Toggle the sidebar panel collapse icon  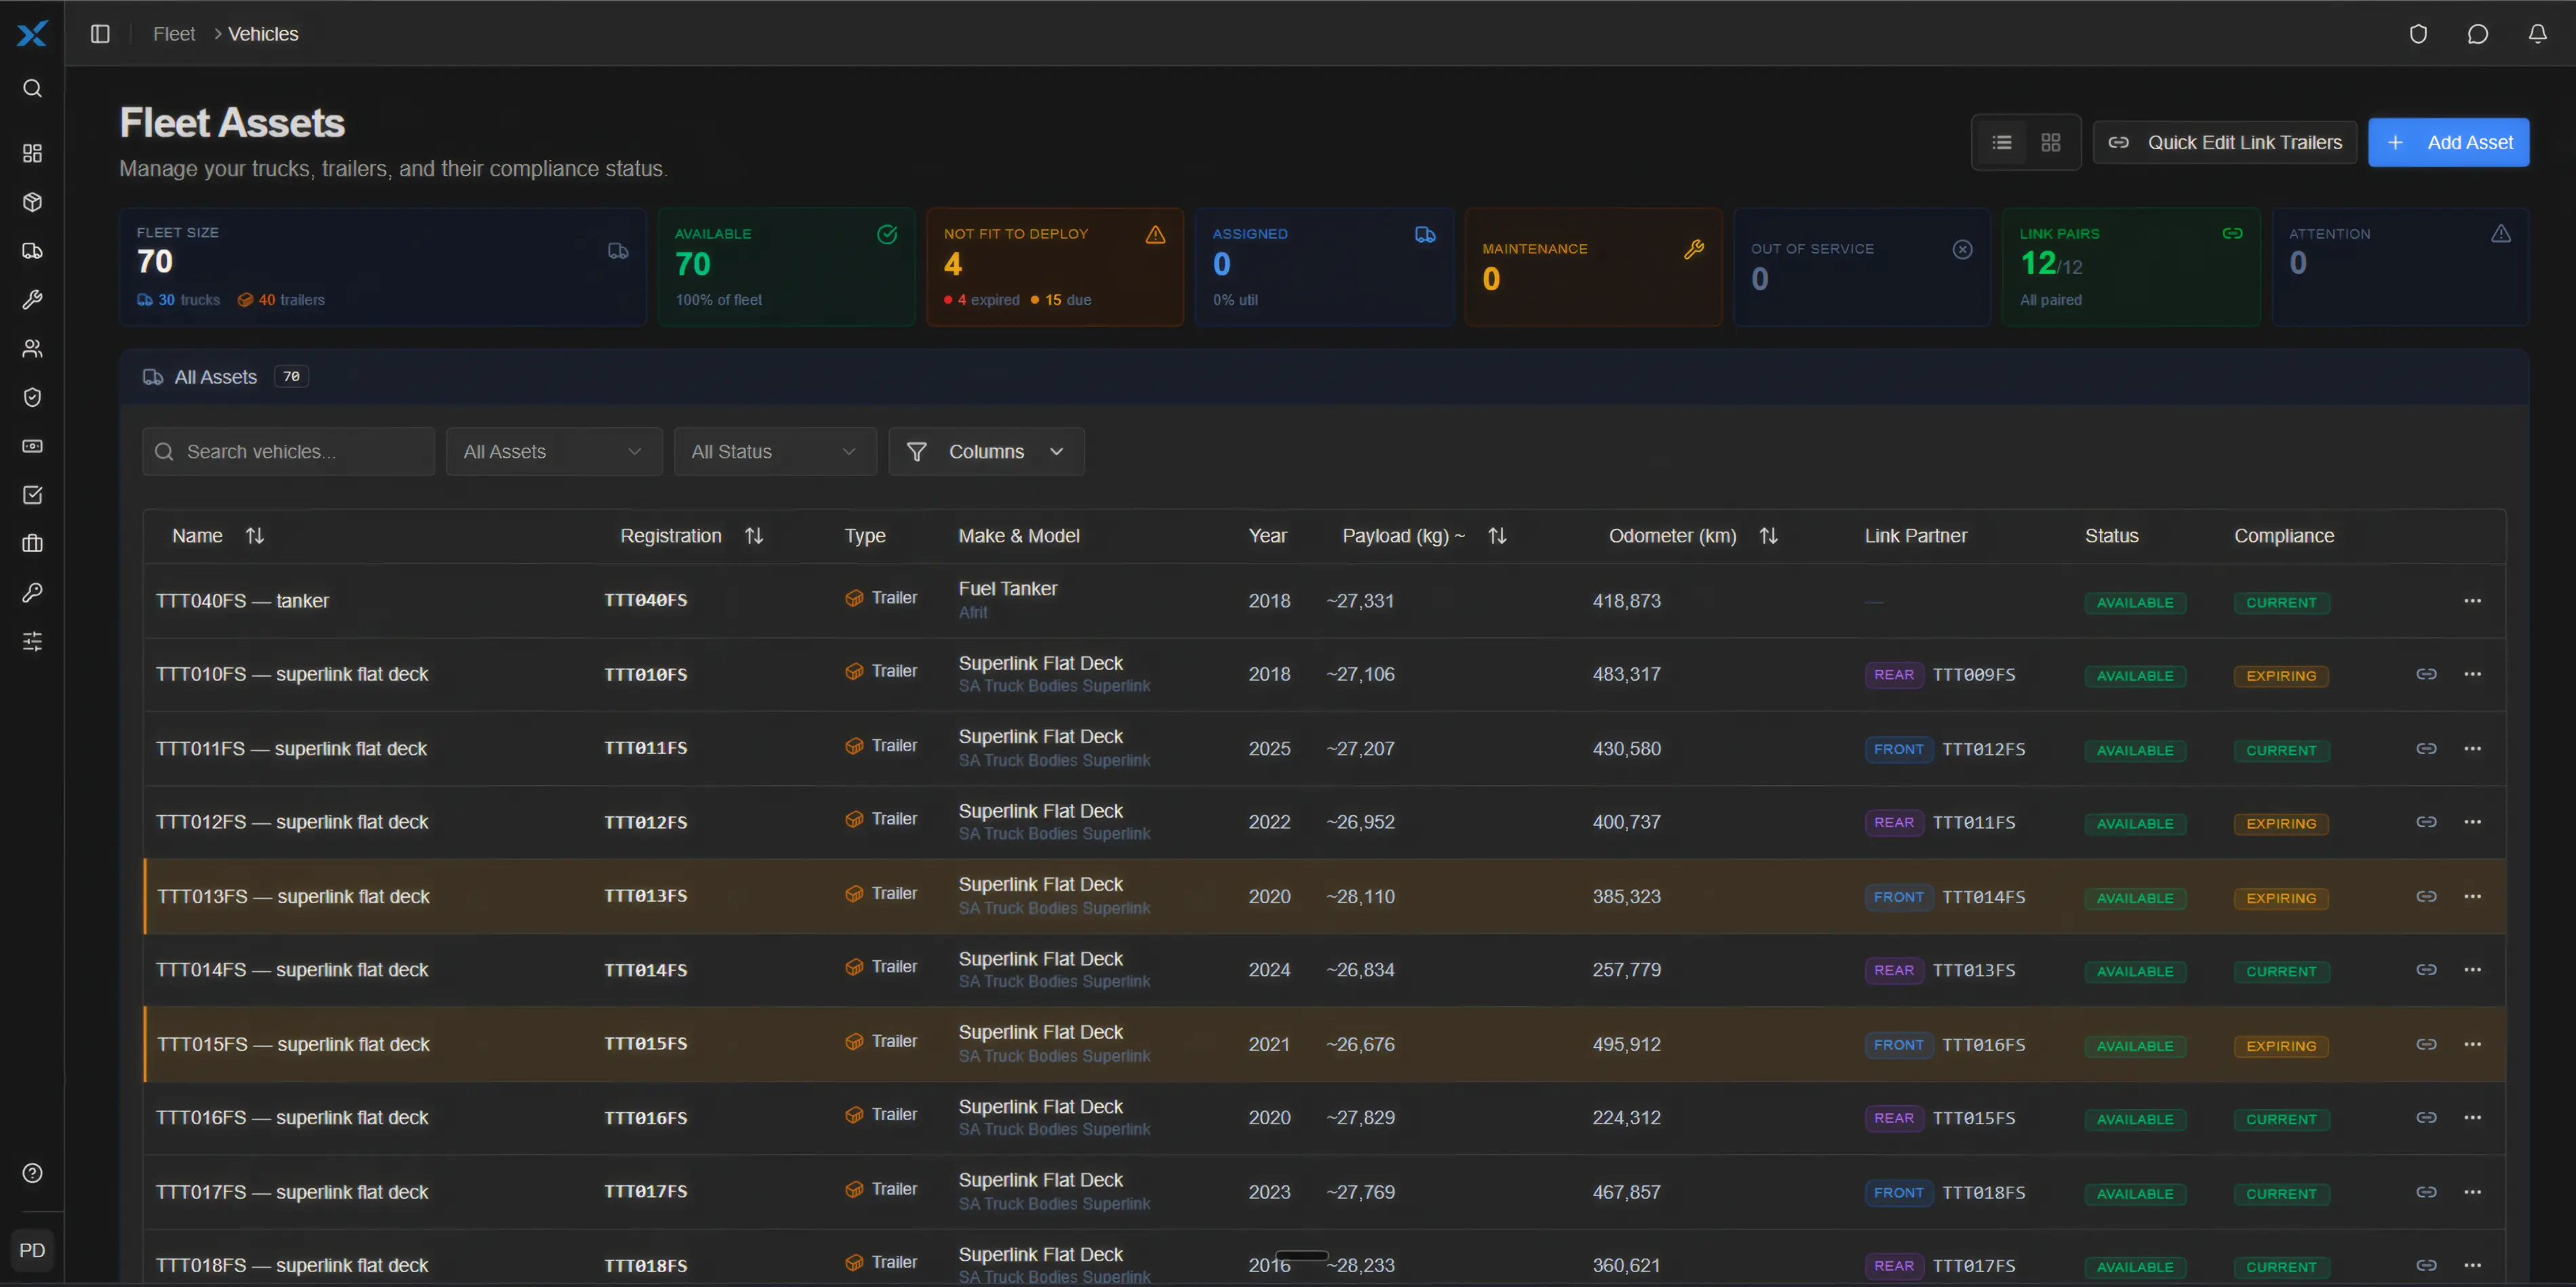(x=100, y=34)
